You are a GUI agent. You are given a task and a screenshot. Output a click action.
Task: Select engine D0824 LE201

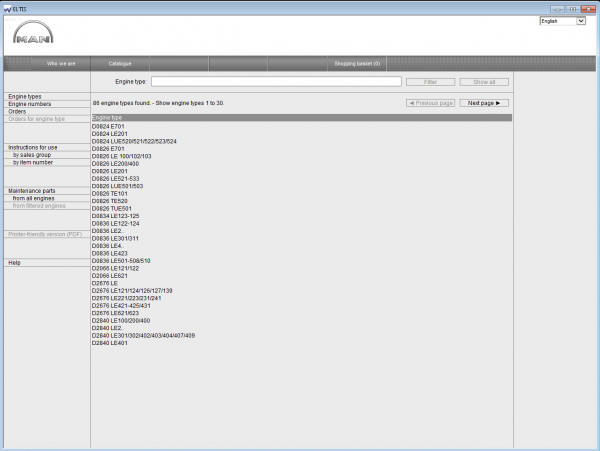click(110, 134)
